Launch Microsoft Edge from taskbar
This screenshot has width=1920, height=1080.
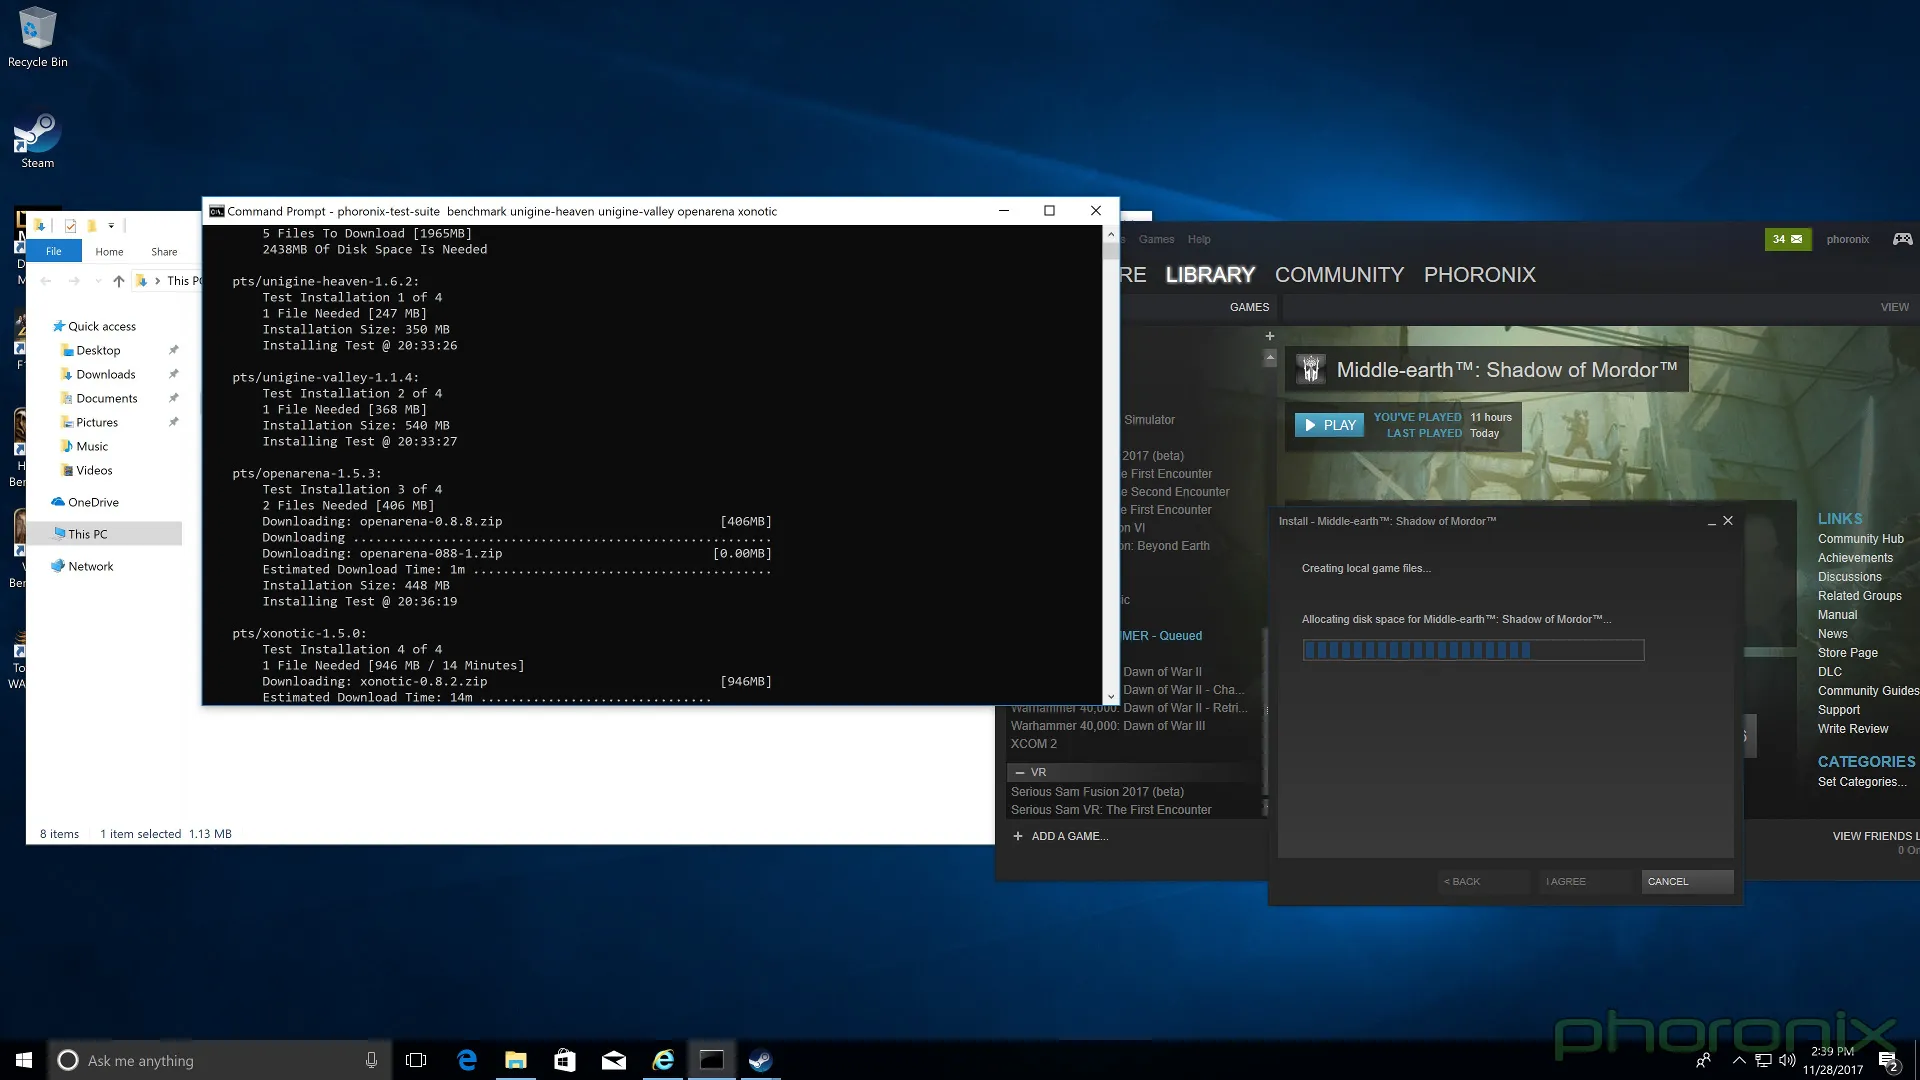[x=466, y=1060]
